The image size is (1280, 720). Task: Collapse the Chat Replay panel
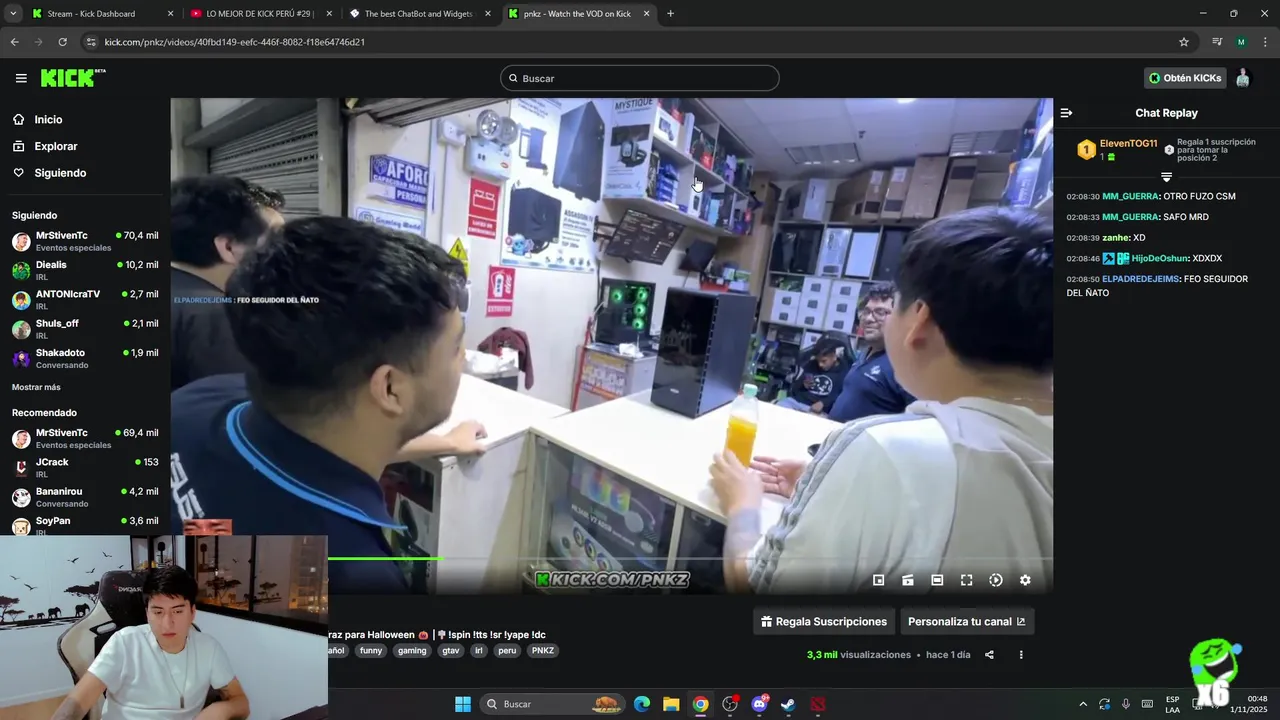(1066, 113)
